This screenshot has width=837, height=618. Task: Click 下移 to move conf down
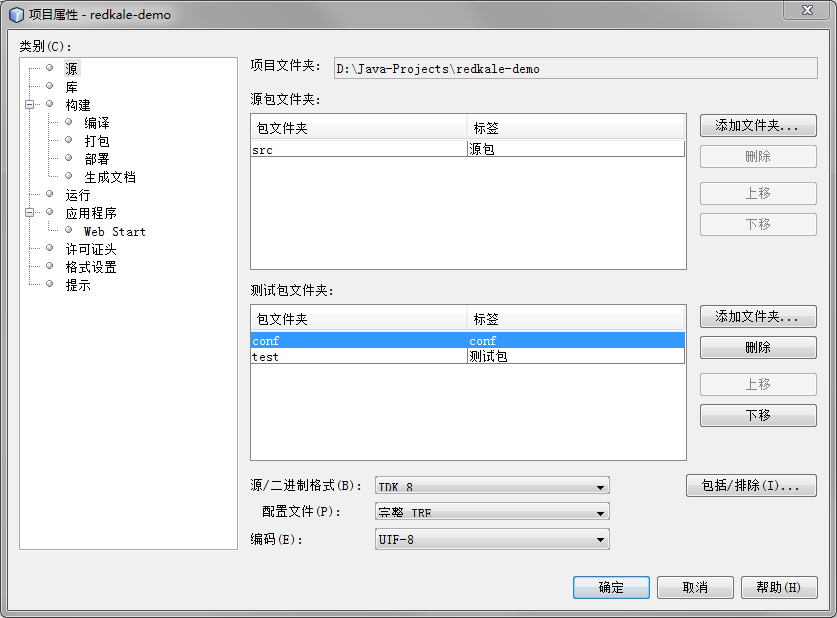coord(757,416)
